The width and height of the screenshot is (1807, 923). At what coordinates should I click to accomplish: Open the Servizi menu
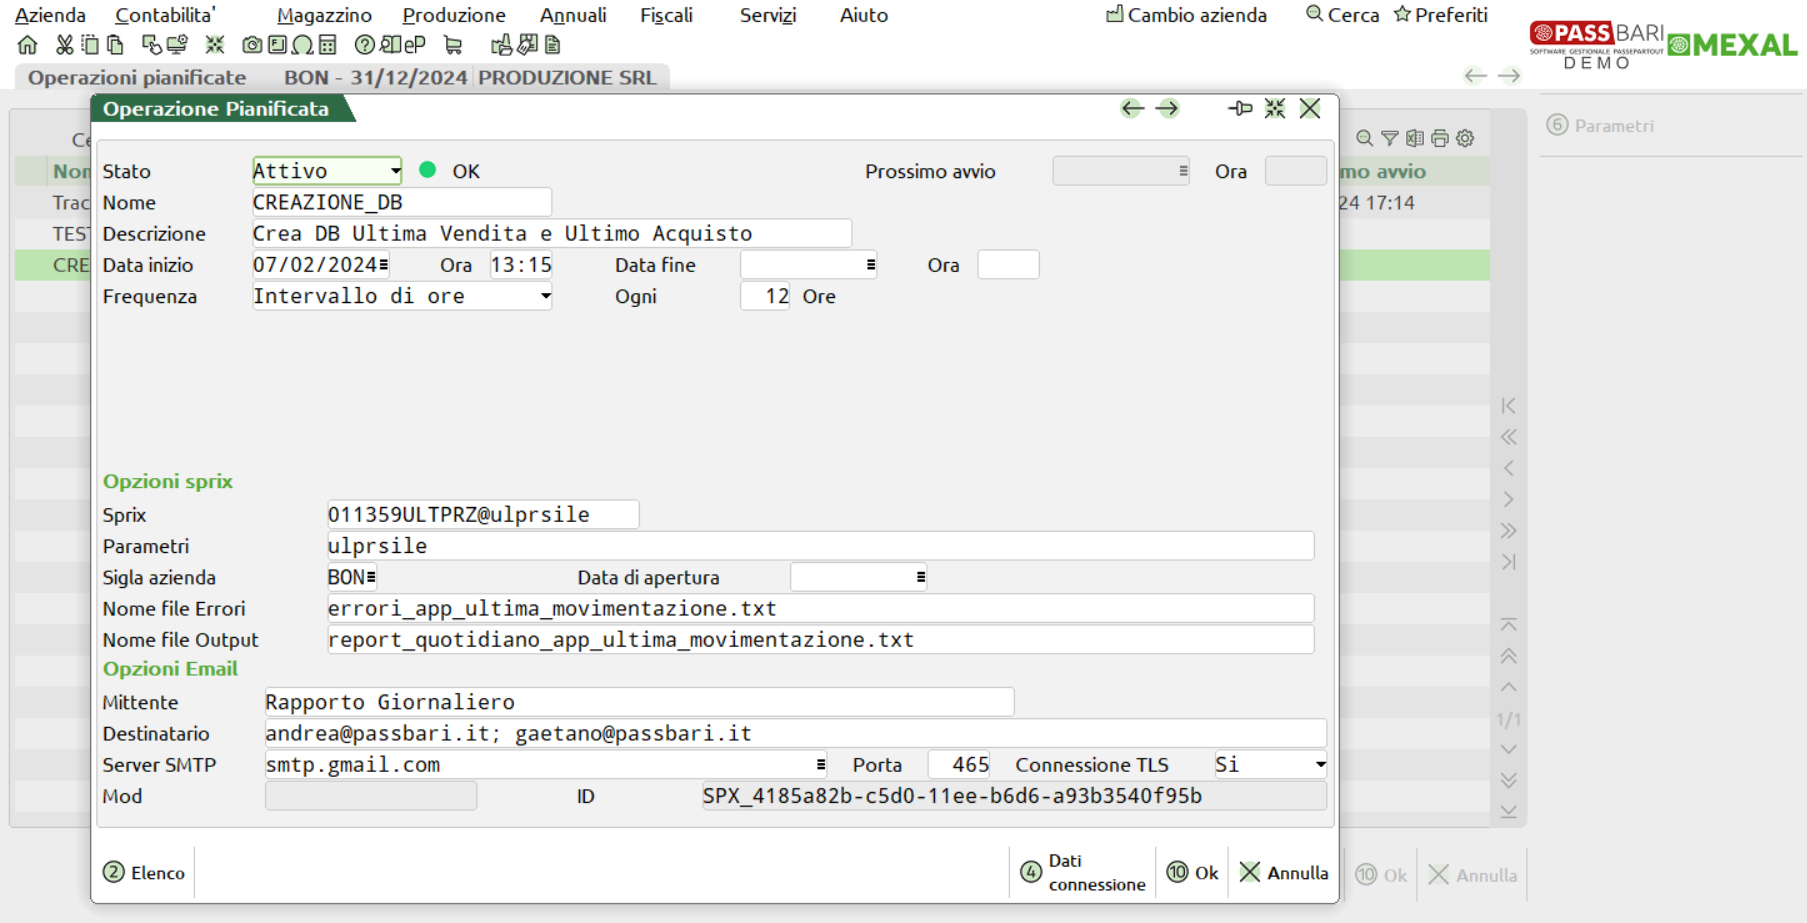pyautogui.click(x=767, y=15)
